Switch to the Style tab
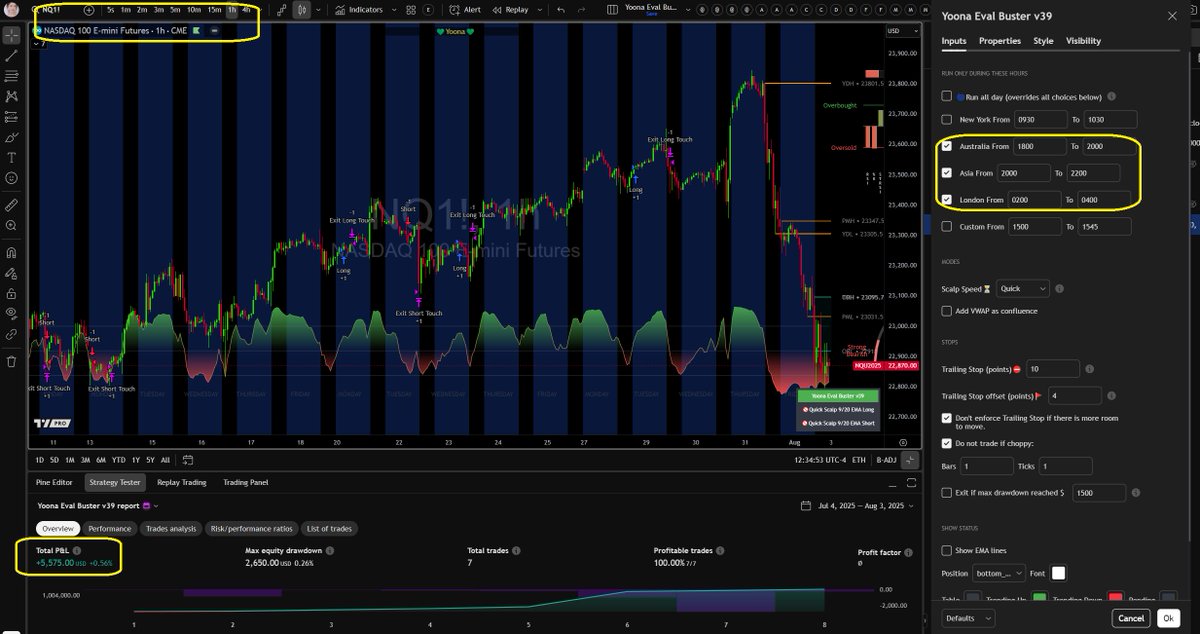1200x634 pixels. (x=1043, y=41)
